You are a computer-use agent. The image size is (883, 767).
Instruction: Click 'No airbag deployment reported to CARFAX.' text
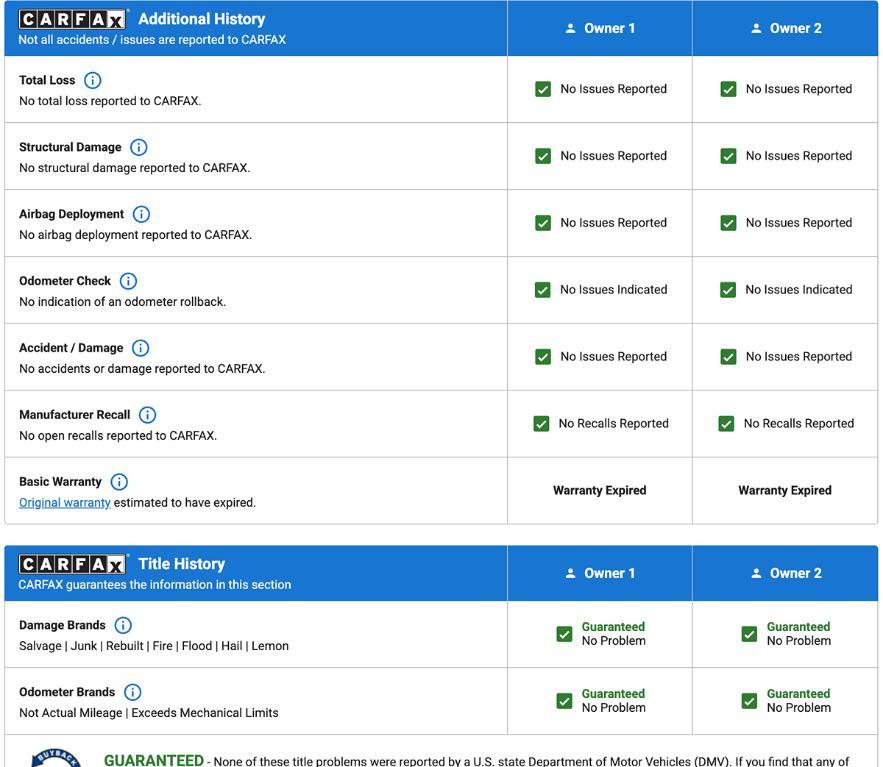click(136, 235)
